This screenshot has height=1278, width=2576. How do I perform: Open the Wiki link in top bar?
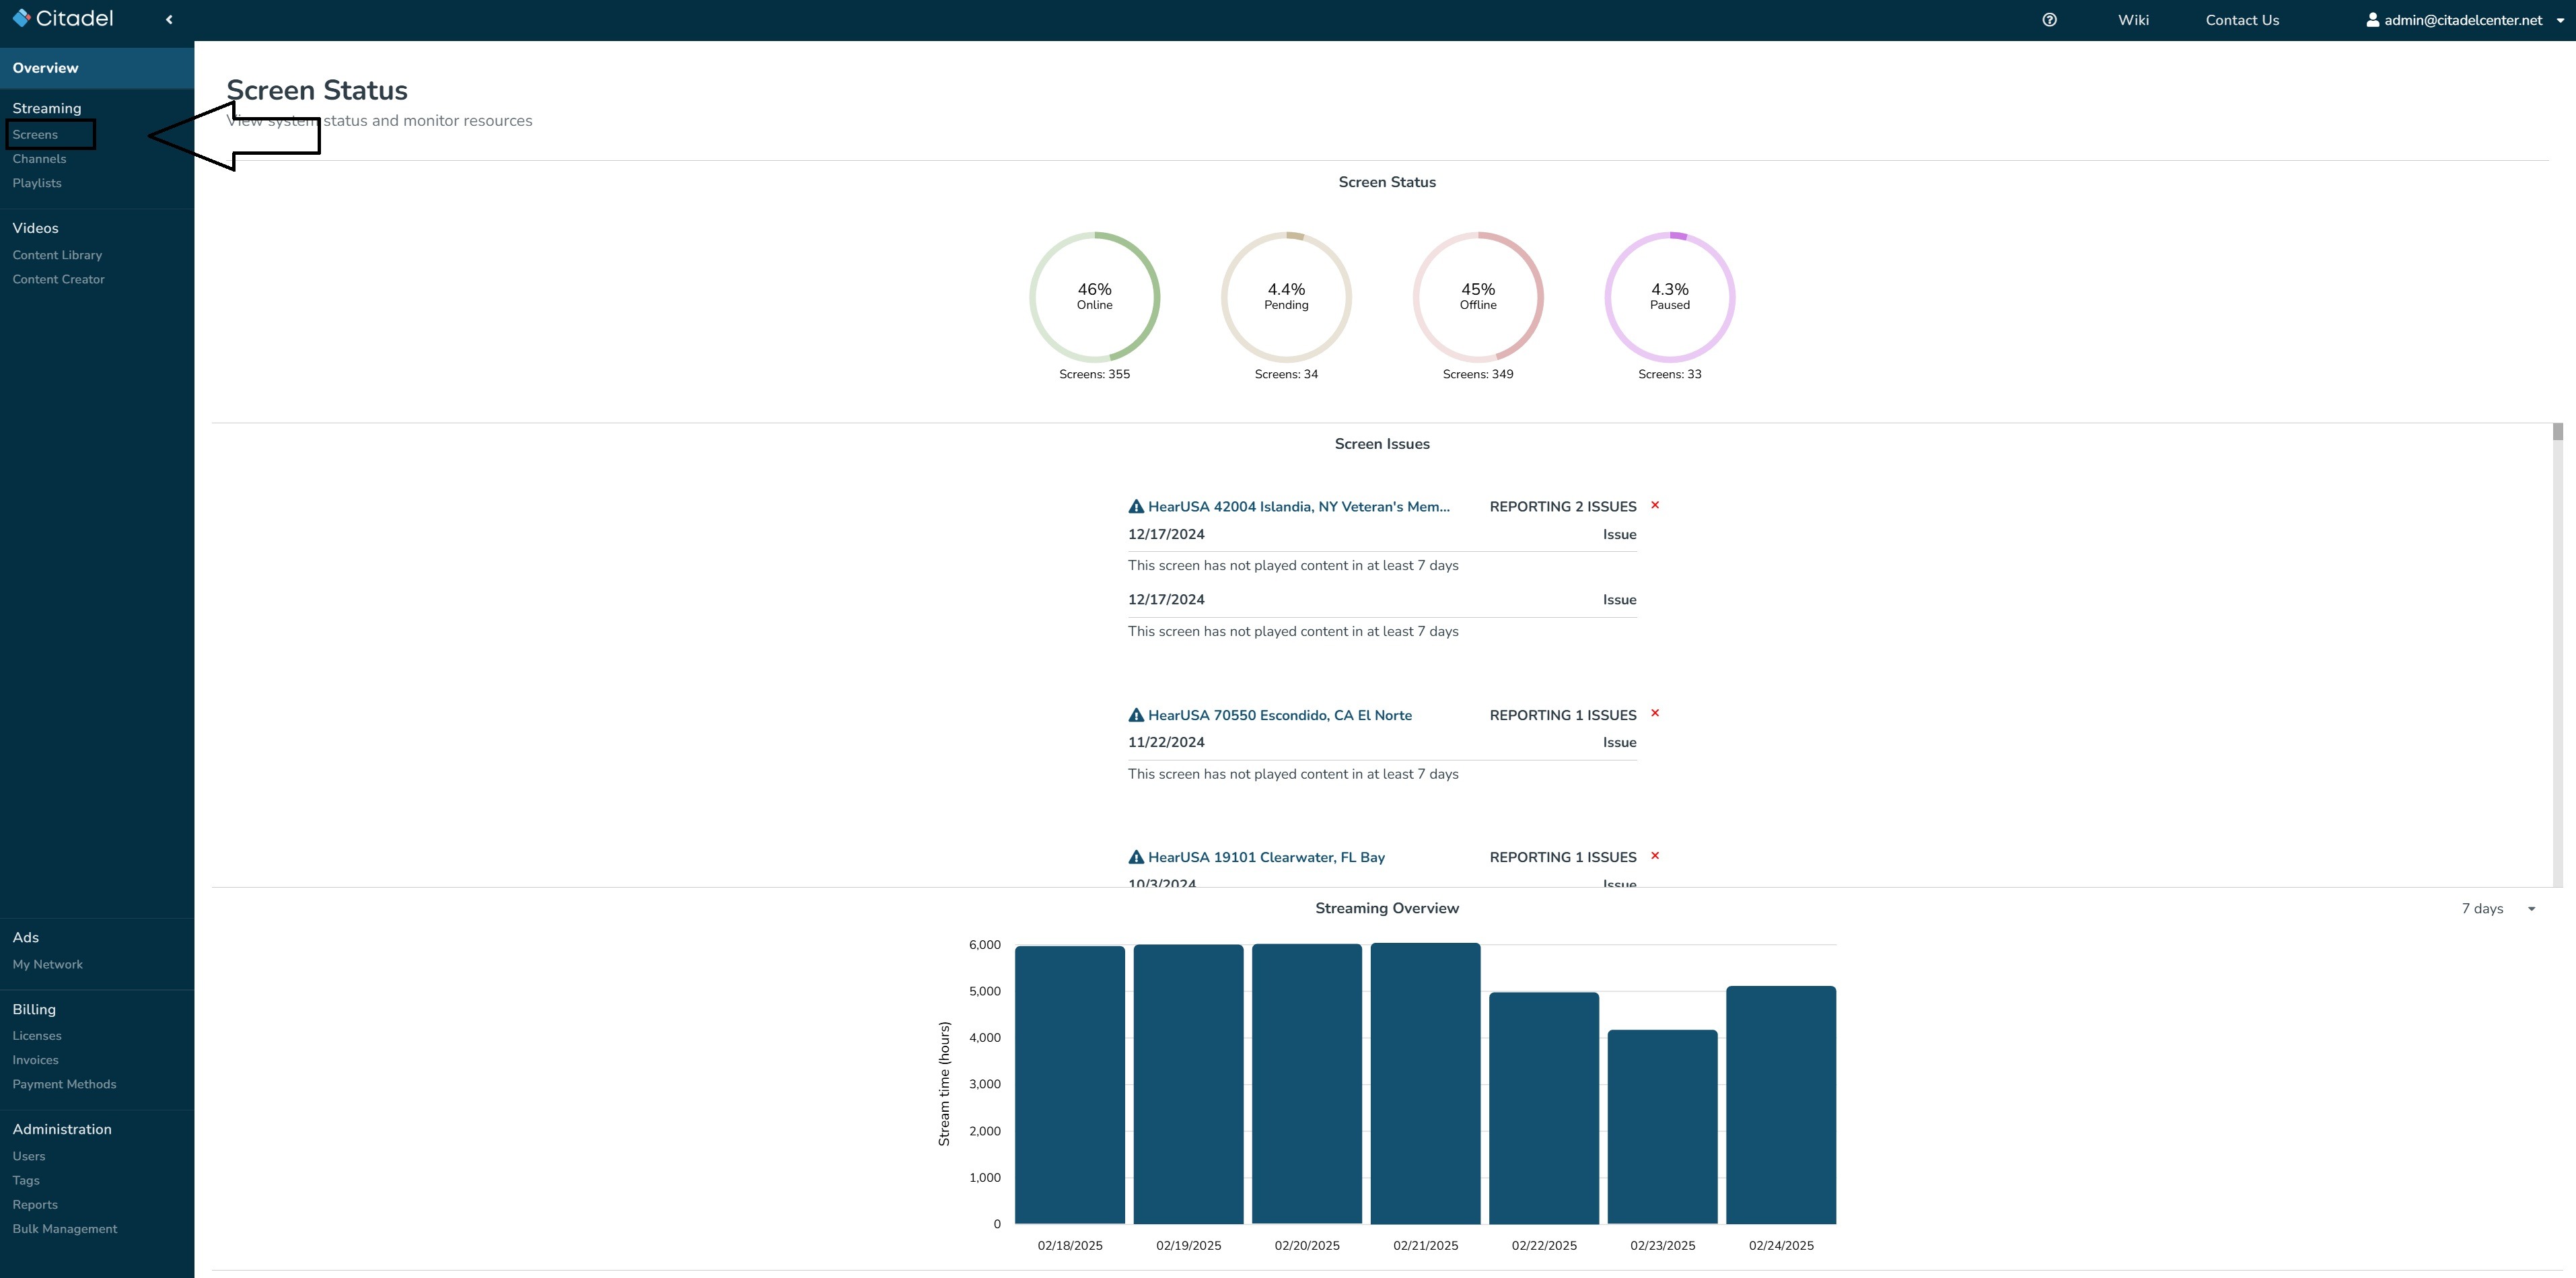(x=2133, y=20)
